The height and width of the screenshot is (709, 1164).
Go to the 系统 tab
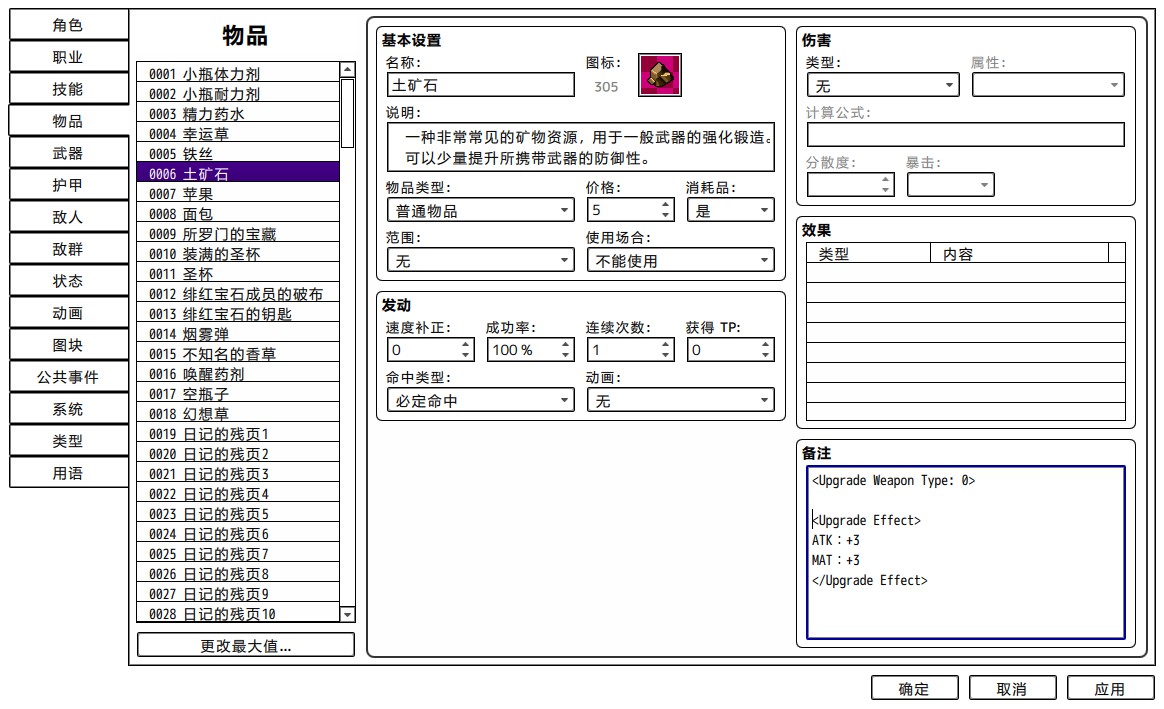tap(68, 409)
